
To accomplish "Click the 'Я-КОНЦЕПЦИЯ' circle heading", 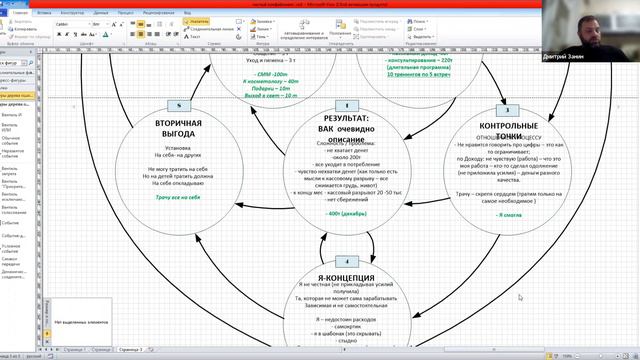I will pos(346,278).
